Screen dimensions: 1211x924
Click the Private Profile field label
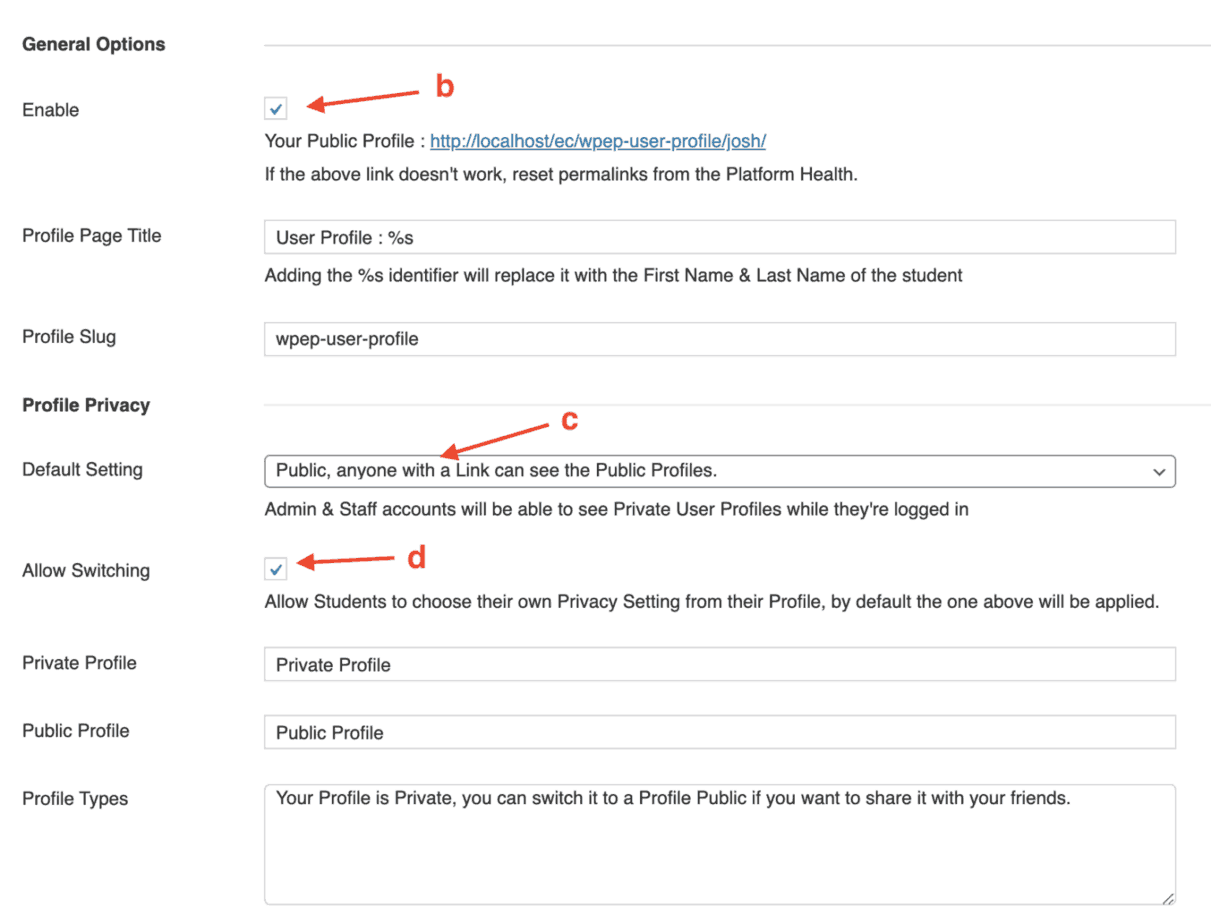[x=79, y=663]
